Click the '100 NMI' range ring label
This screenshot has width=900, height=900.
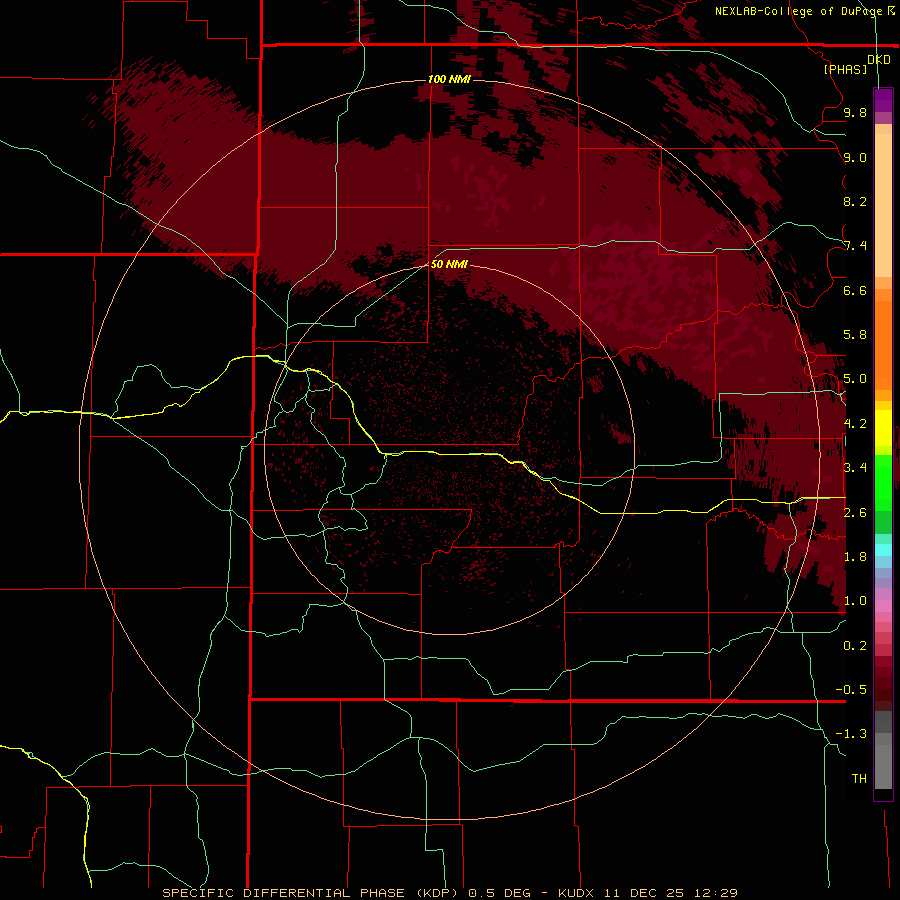pyautogui.click(x=449, y=79)
